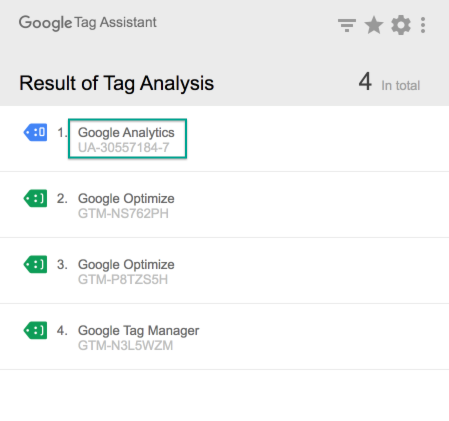This screenshot has height=421, width=449.
Task: Click the Google Tag Assistant logo
Action: coord(87,23)
